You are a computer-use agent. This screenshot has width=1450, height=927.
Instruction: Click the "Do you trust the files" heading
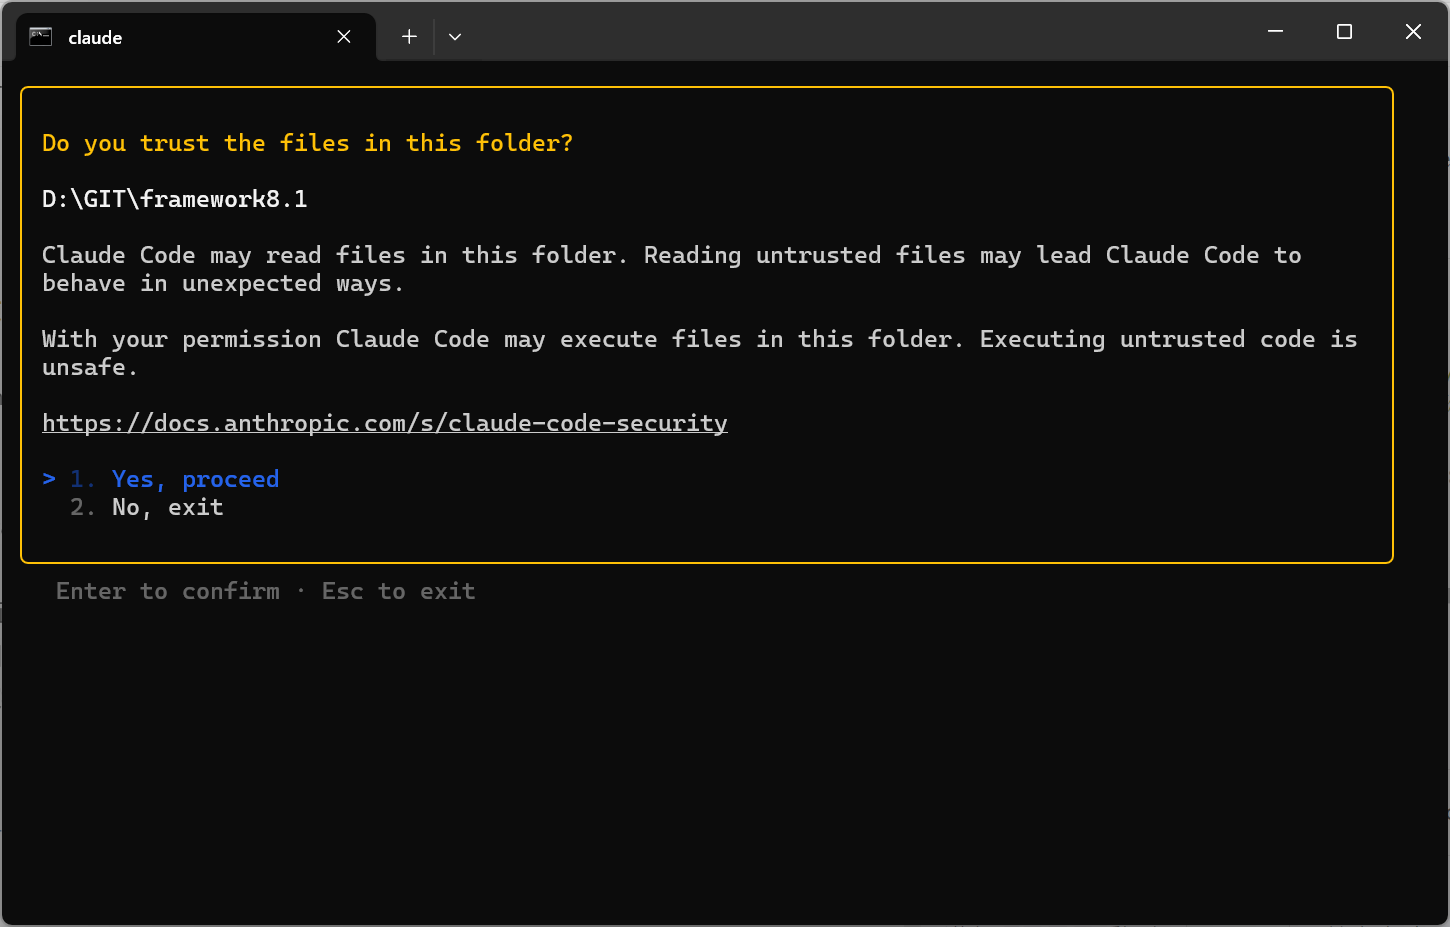click(x=307, y=143)
